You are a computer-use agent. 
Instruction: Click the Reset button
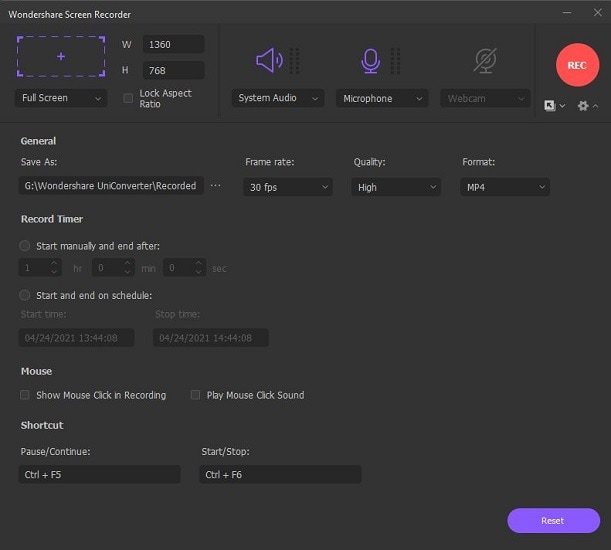pos(553,520)
